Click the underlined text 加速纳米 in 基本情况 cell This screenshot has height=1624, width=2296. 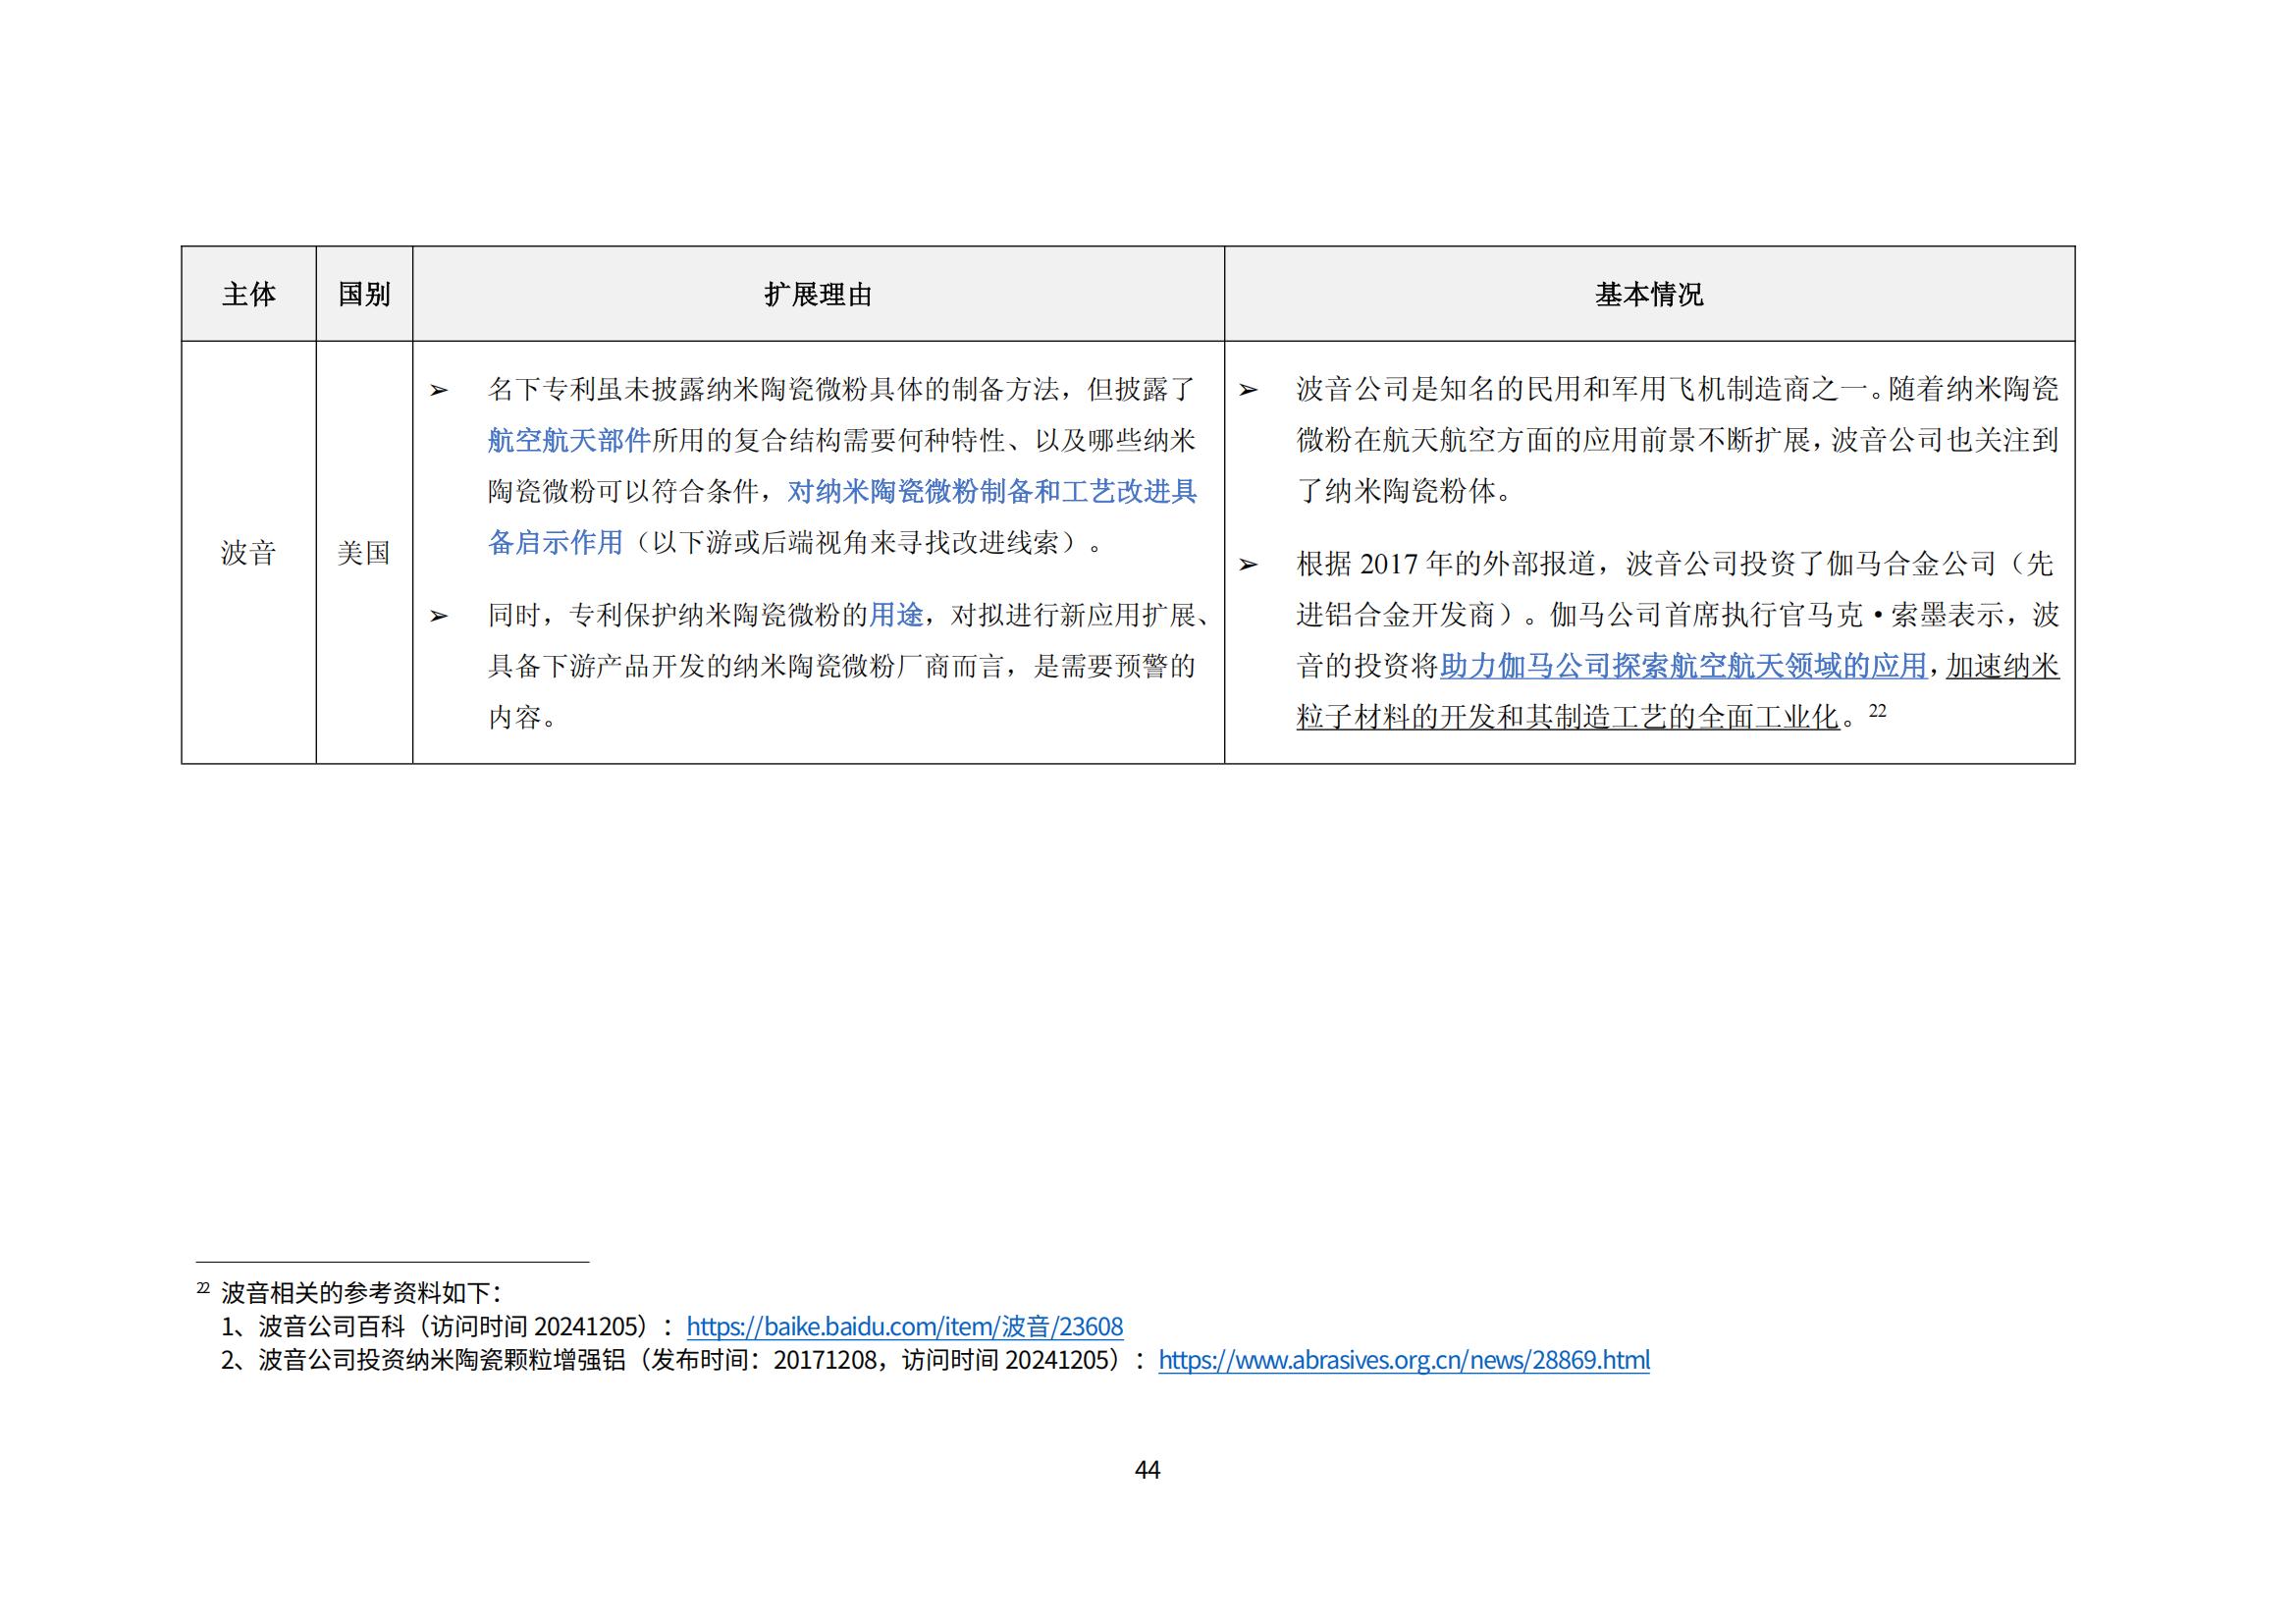(x=2002, y=666)
